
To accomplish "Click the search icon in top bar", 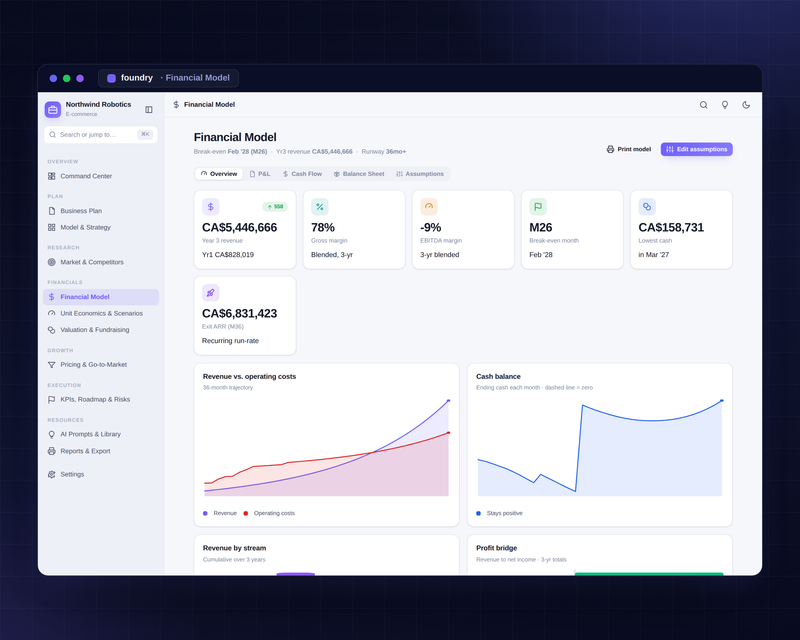I will point(703,105).
